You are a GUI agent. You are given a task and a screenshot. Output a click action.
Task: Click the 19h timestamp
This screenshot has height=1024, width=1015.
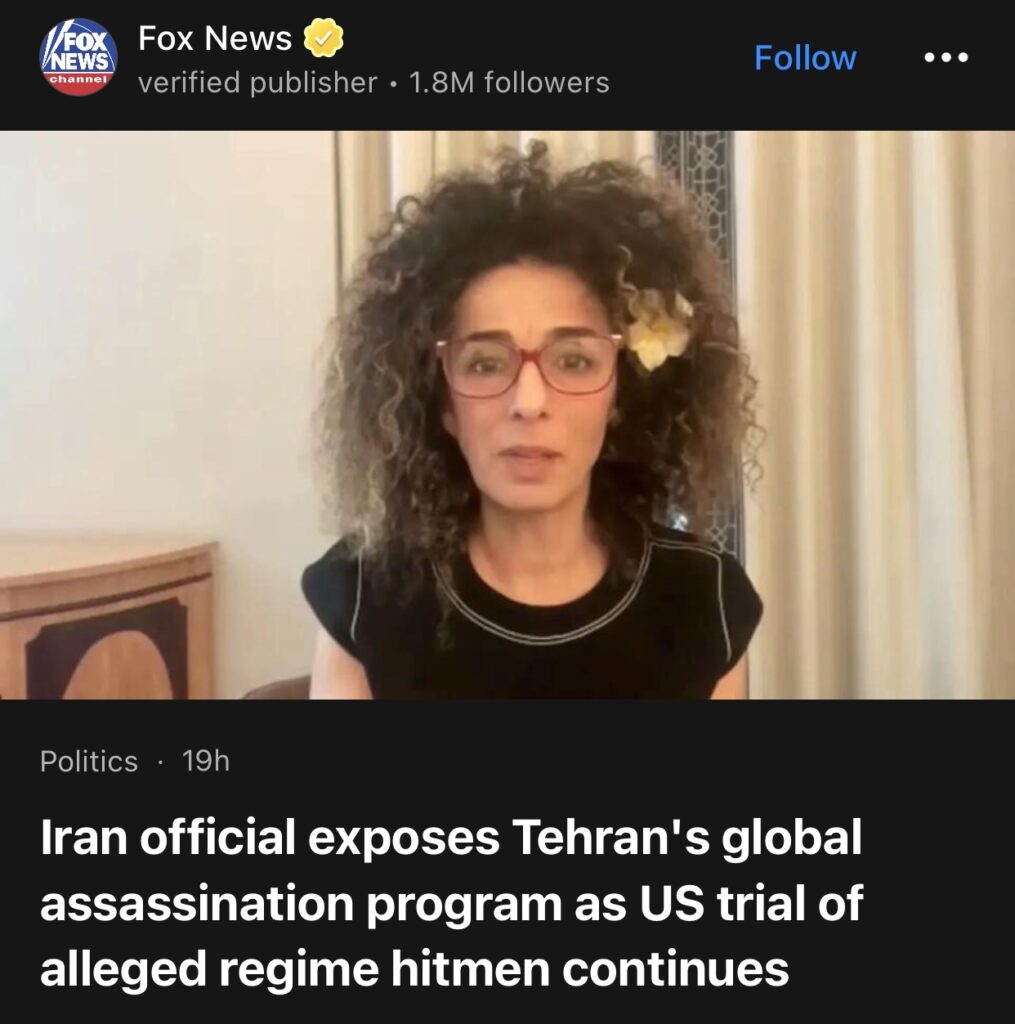[x=206, y=761]
